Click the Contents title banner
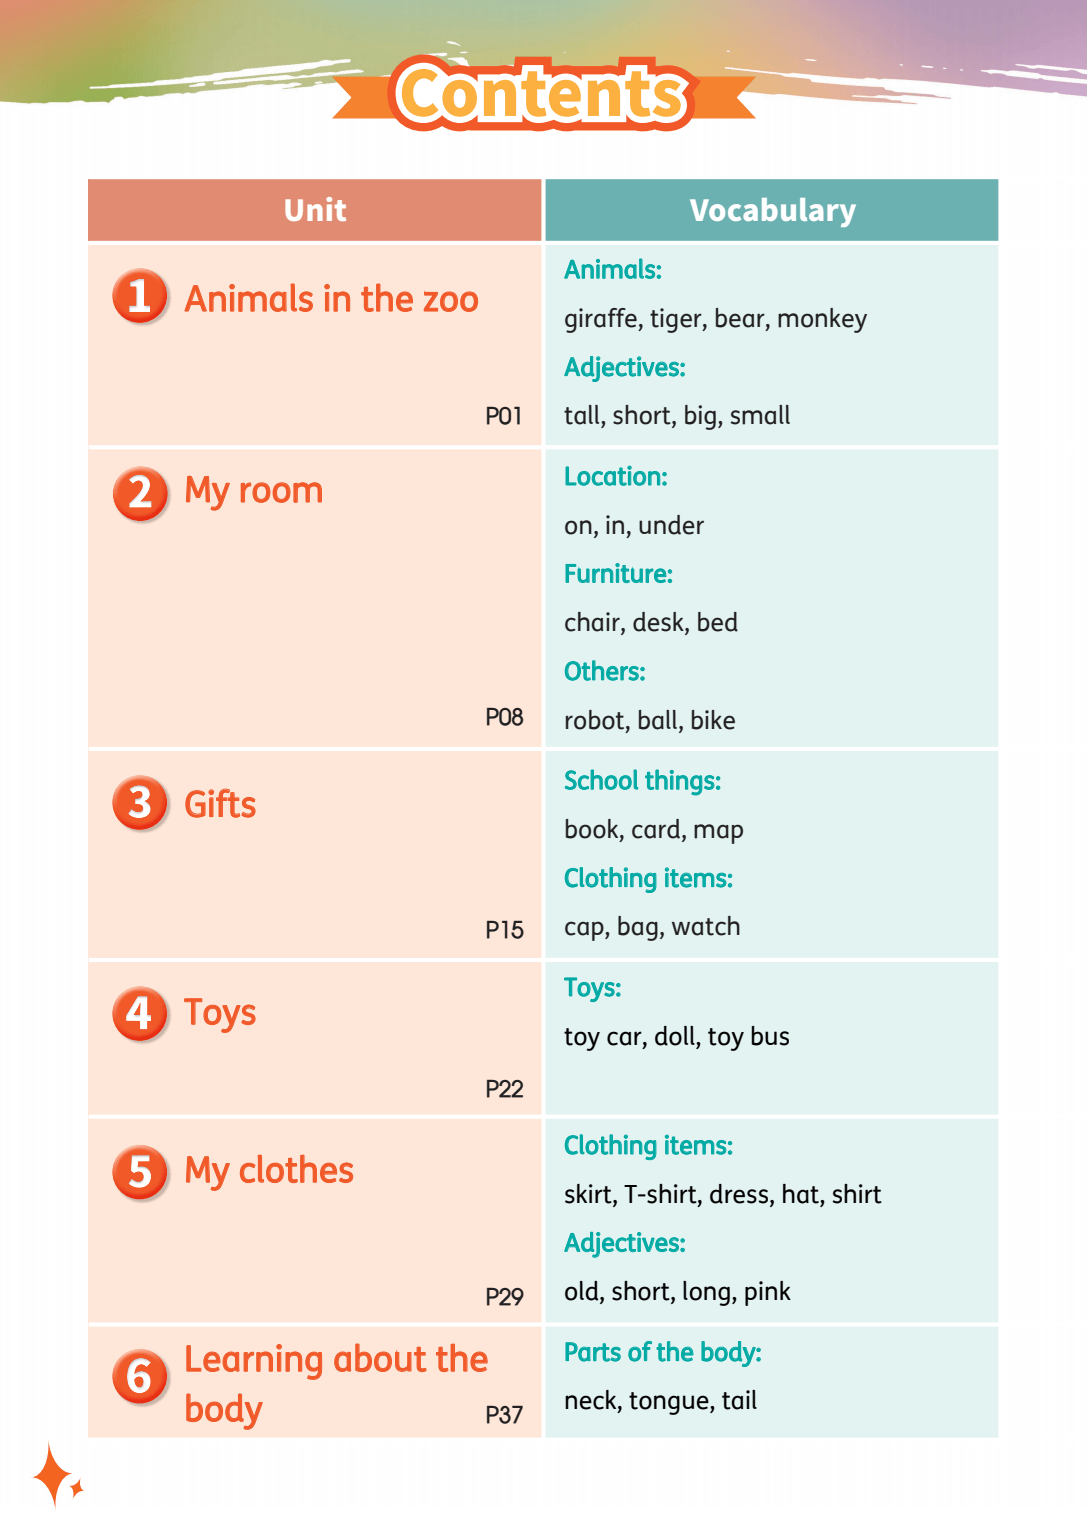 click(543, 94)
